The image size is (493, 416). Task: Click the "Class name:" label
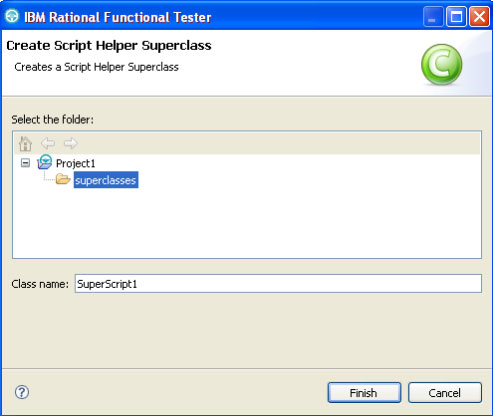[x=40, y=284]
